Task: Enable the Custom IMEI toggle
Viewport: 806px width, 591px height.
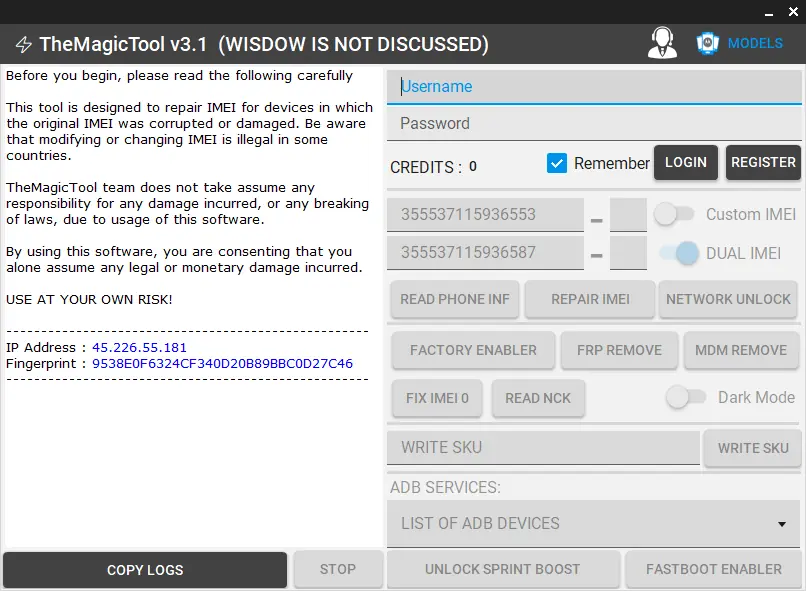Action: pyautogui.click(x=674, y=214)
